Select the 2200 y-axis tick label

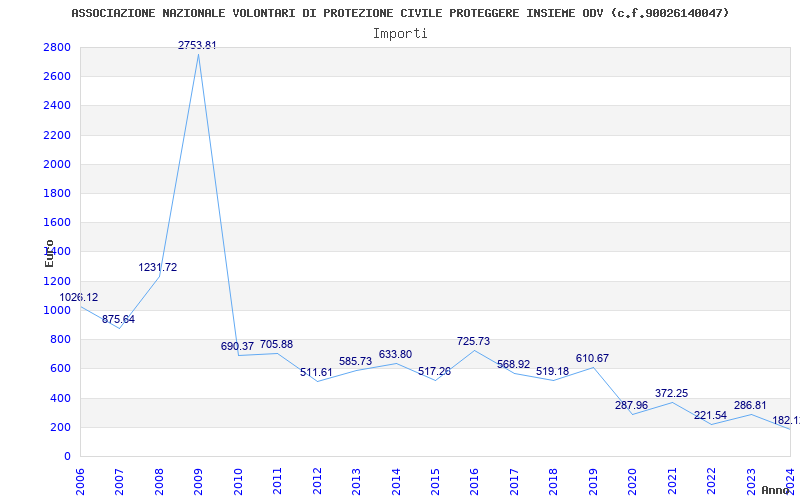pyautogui.click(x=57, y=135)
